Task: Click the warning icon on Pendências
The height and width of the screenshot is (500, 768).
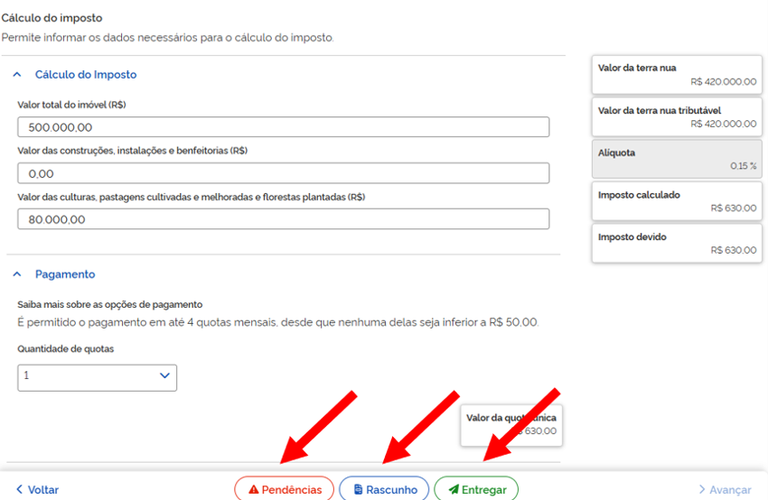Action: 253,489
